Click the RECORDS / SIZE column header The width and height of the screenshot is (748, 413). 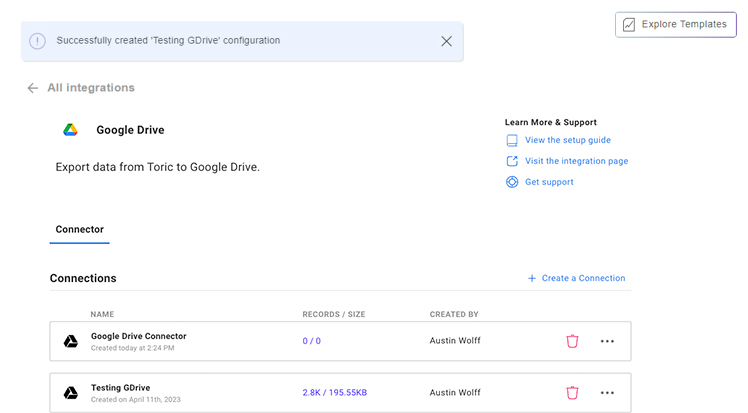tap(333, 314)
